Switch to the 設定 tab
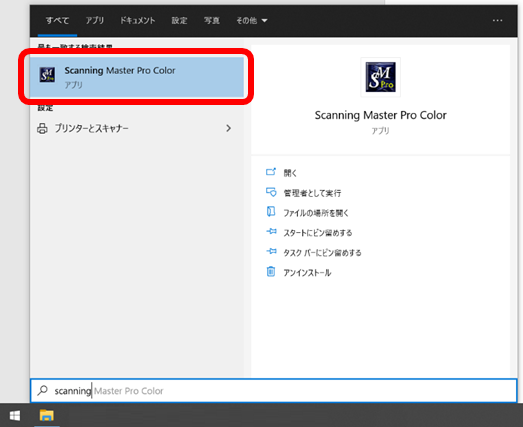This screenshot has height=427, width=523. (x=179, y=21)
